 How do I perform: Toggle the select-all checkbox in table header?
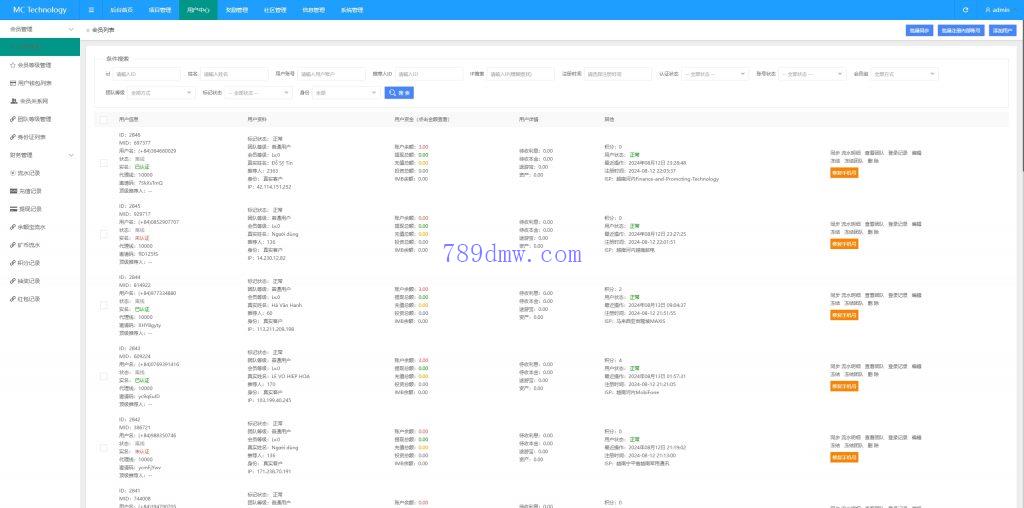(104, 119)
